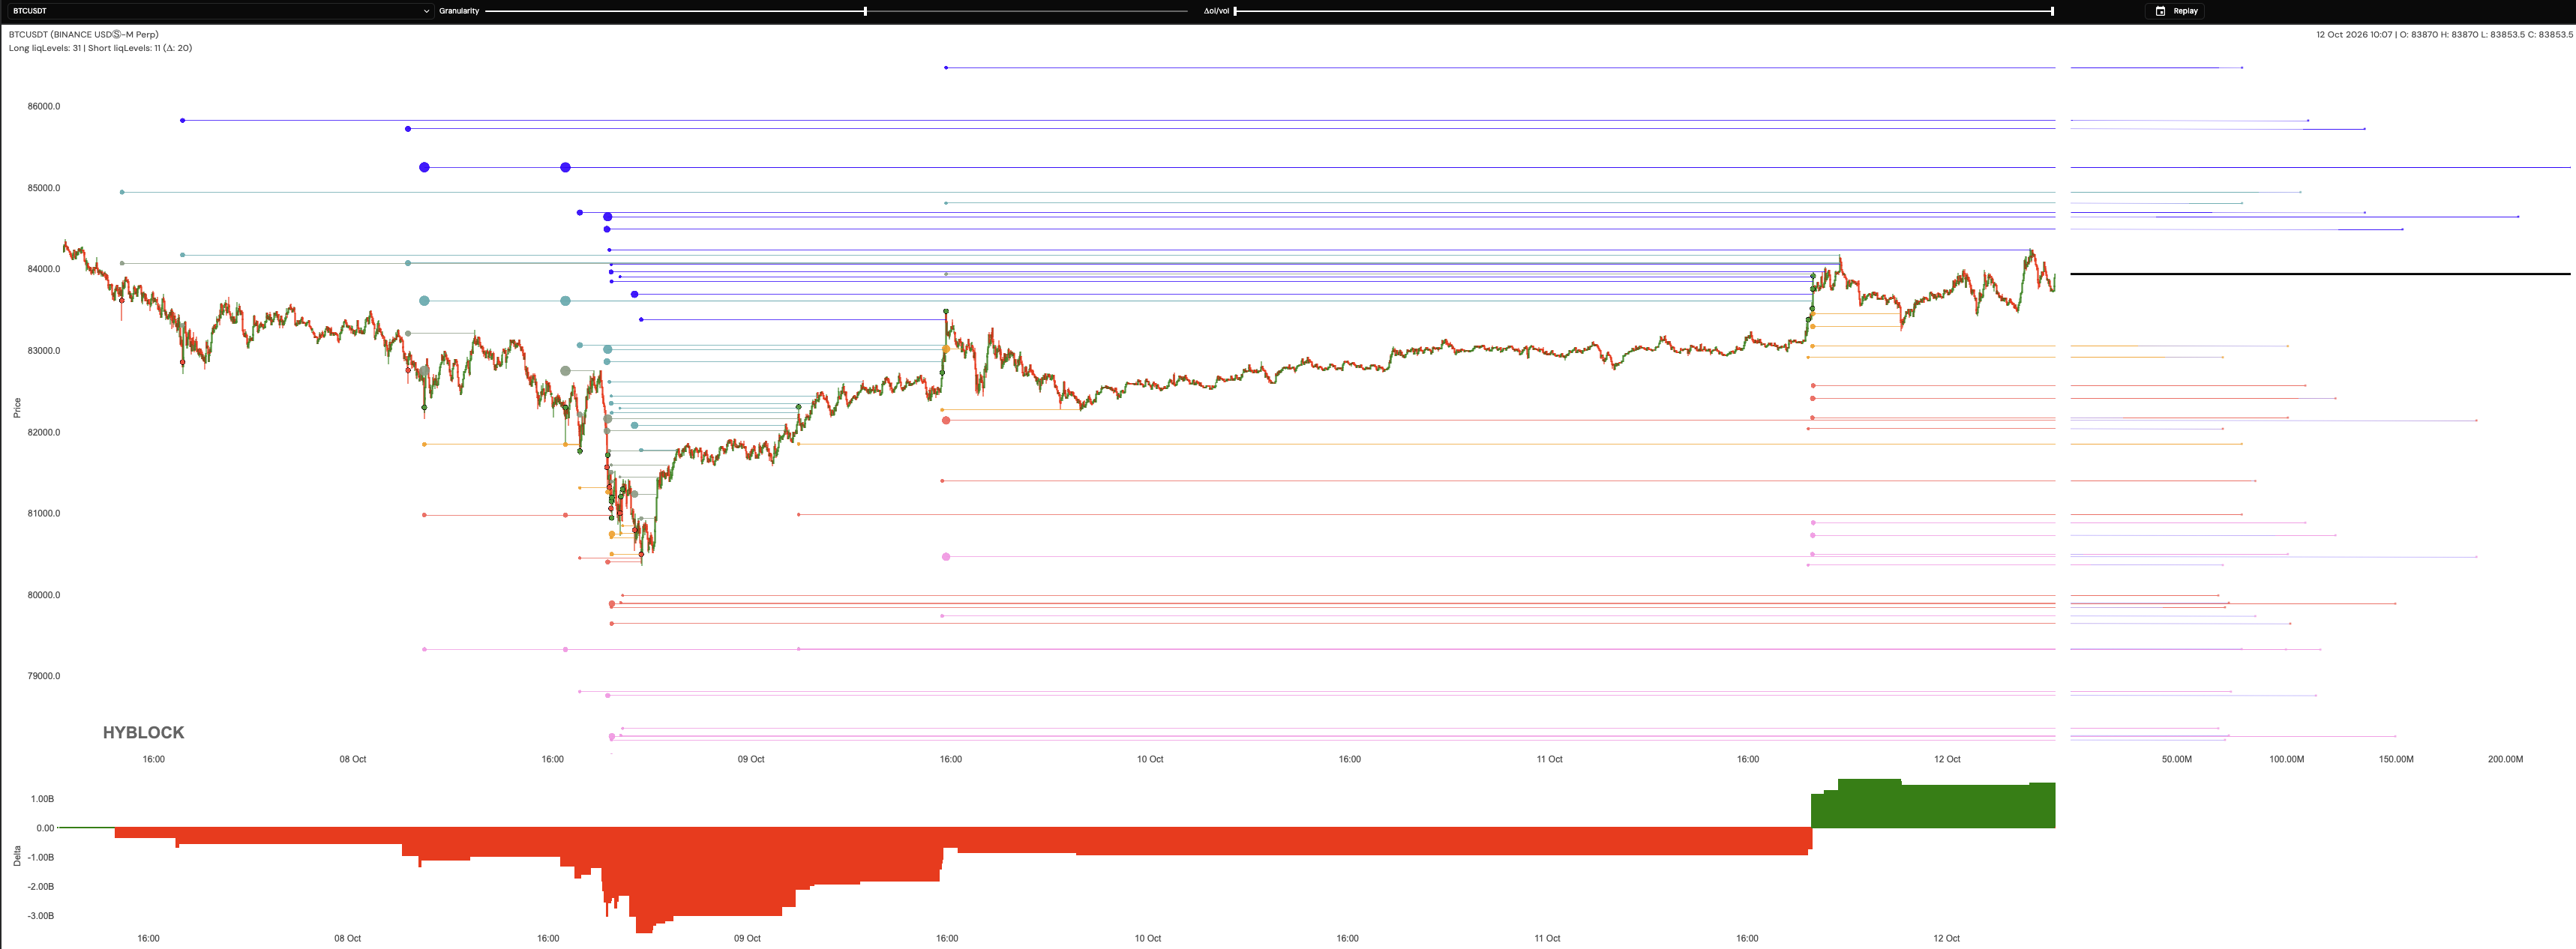
Task: Click the -3.00B delta axis label
Action: click(x=41, y=916)
